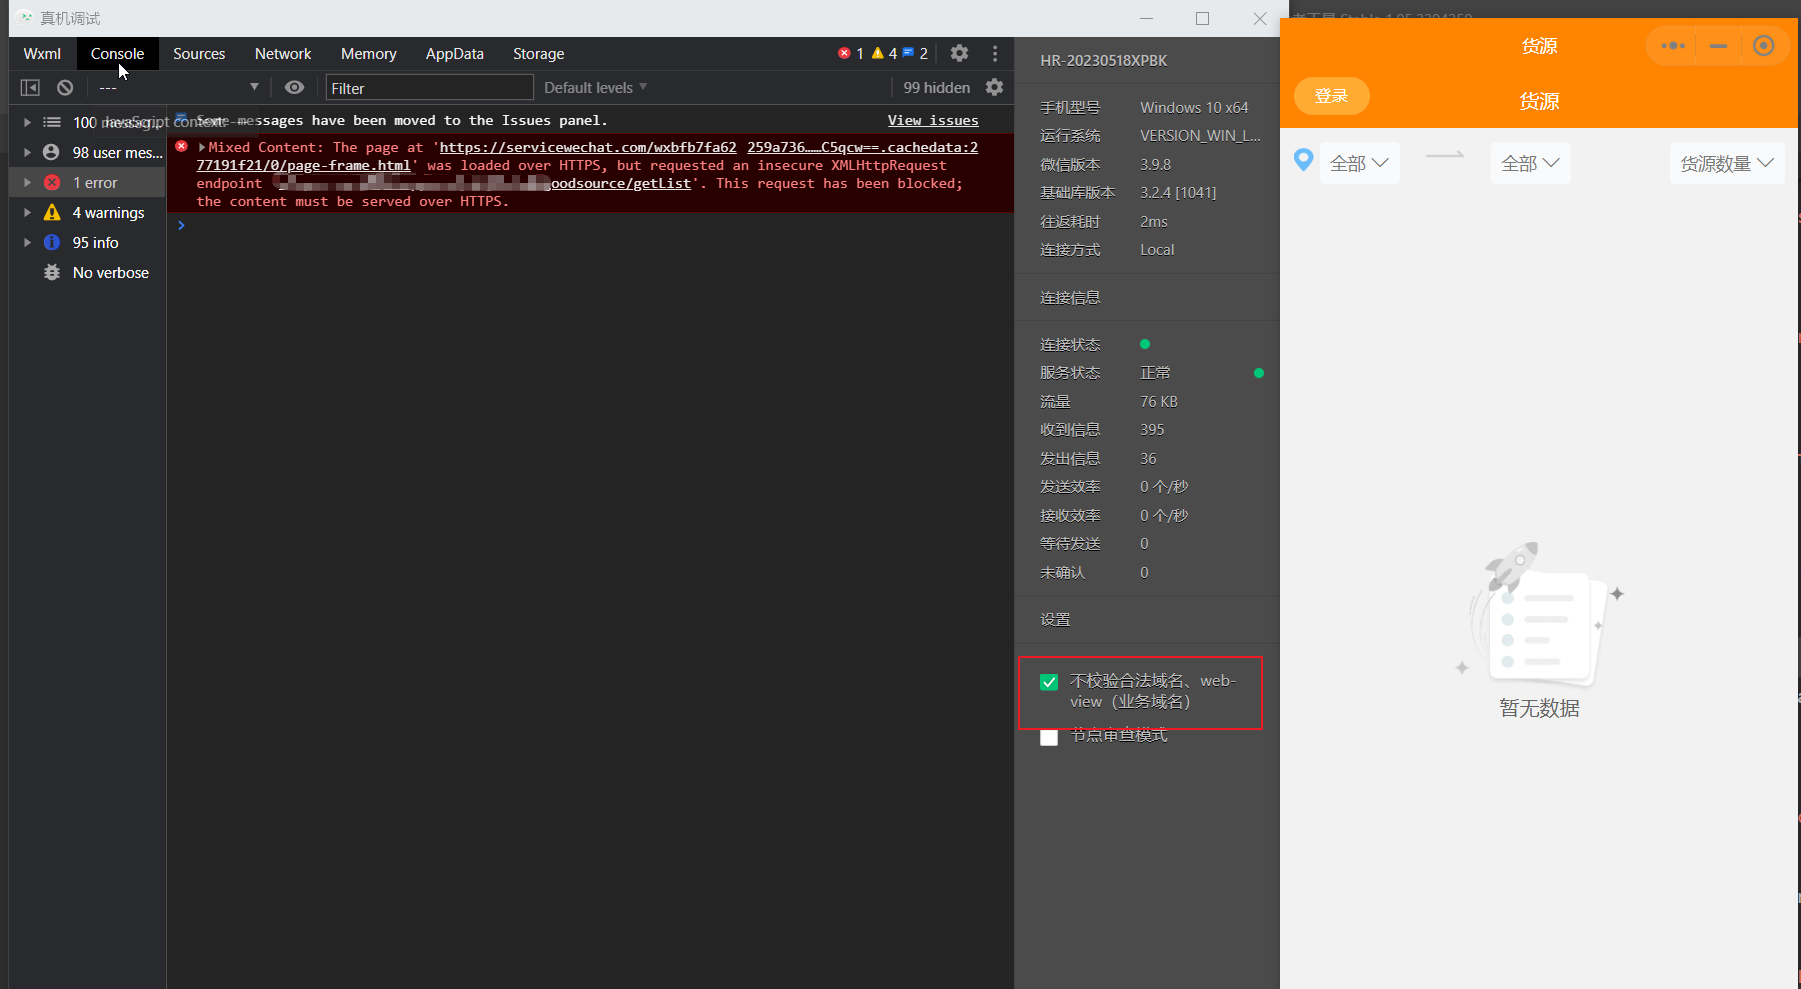The width and height of the screenshot is (1801, 989).
Task: Click the capsule circle close icon
Action: (x=1763, y=46)
